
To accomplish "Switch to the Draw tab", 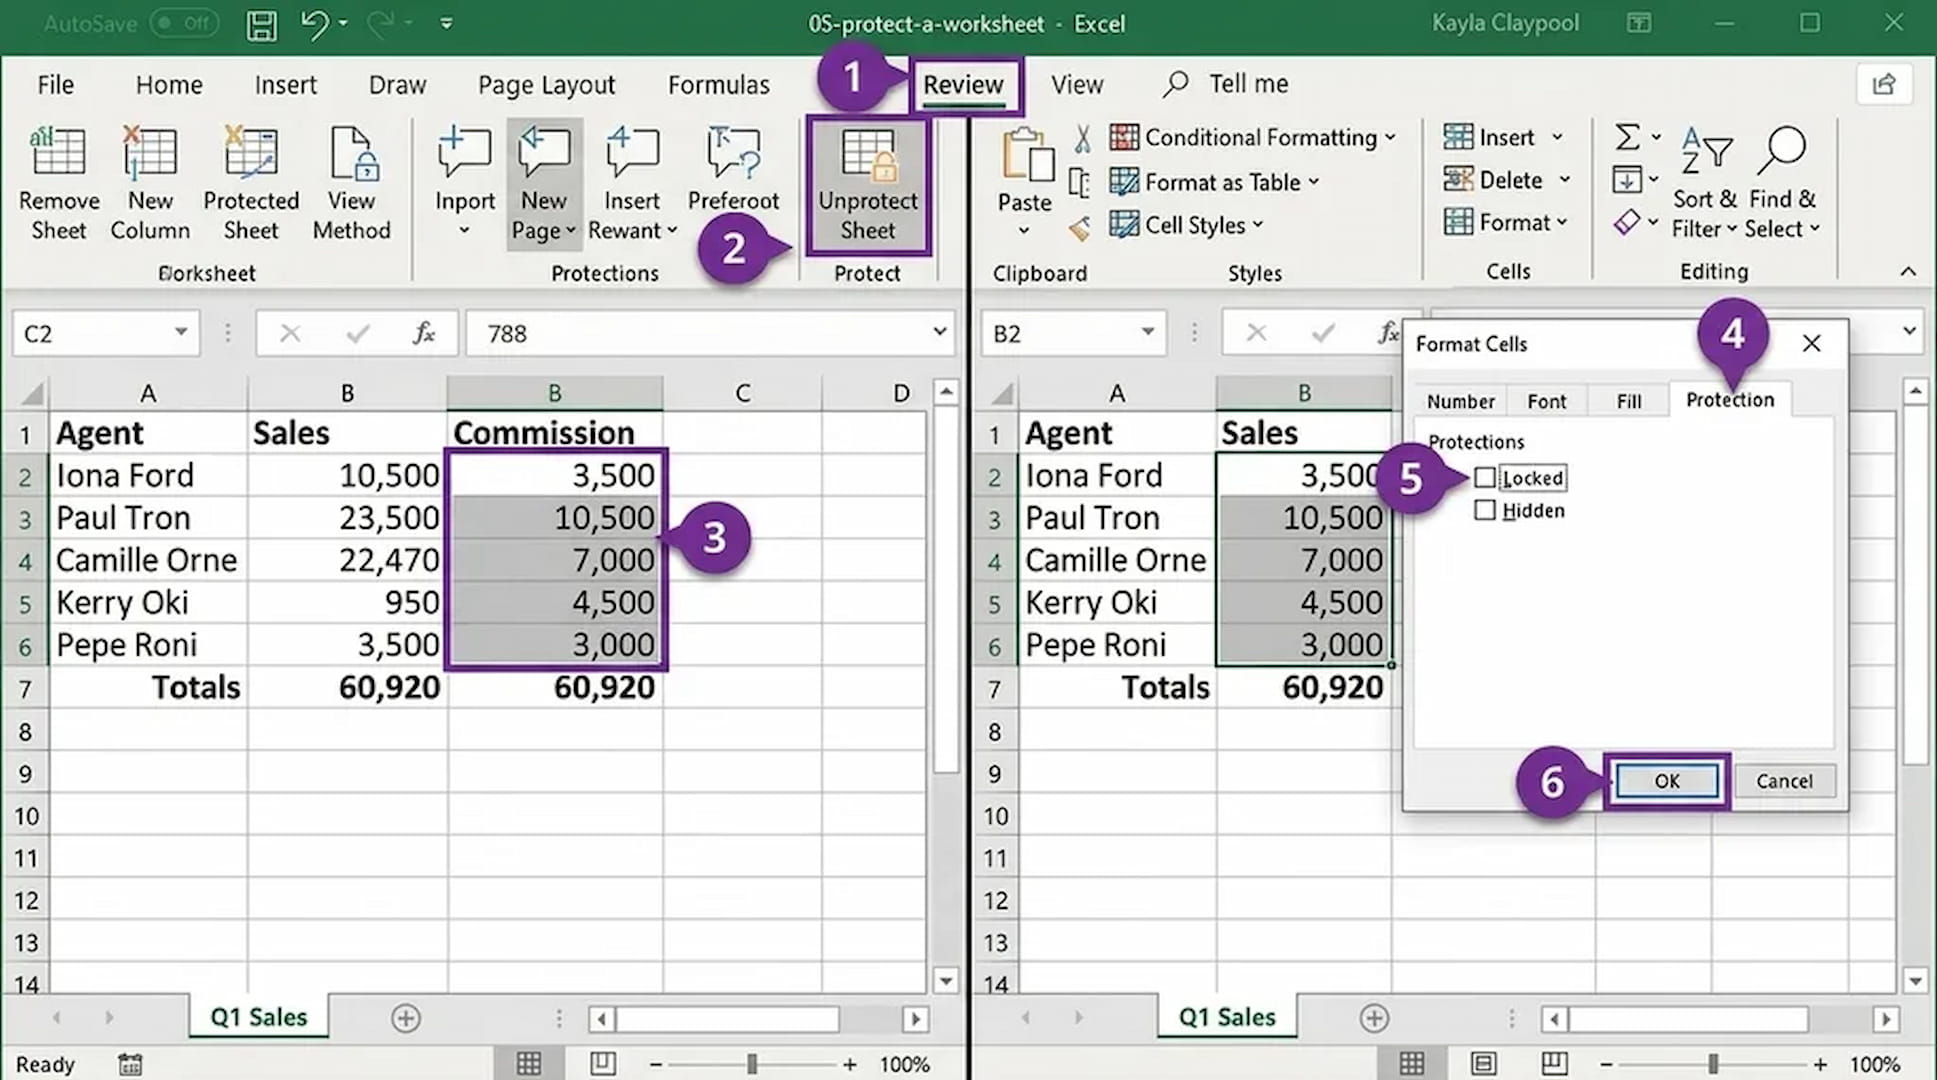I will pos(397,85).
